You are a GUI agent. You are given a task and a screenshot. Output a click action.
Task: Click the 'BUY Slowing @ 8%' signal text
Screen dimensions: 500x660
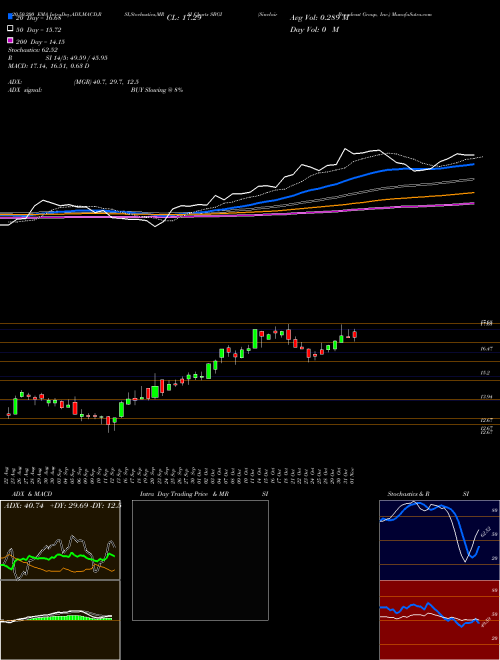tap(157, 90)
